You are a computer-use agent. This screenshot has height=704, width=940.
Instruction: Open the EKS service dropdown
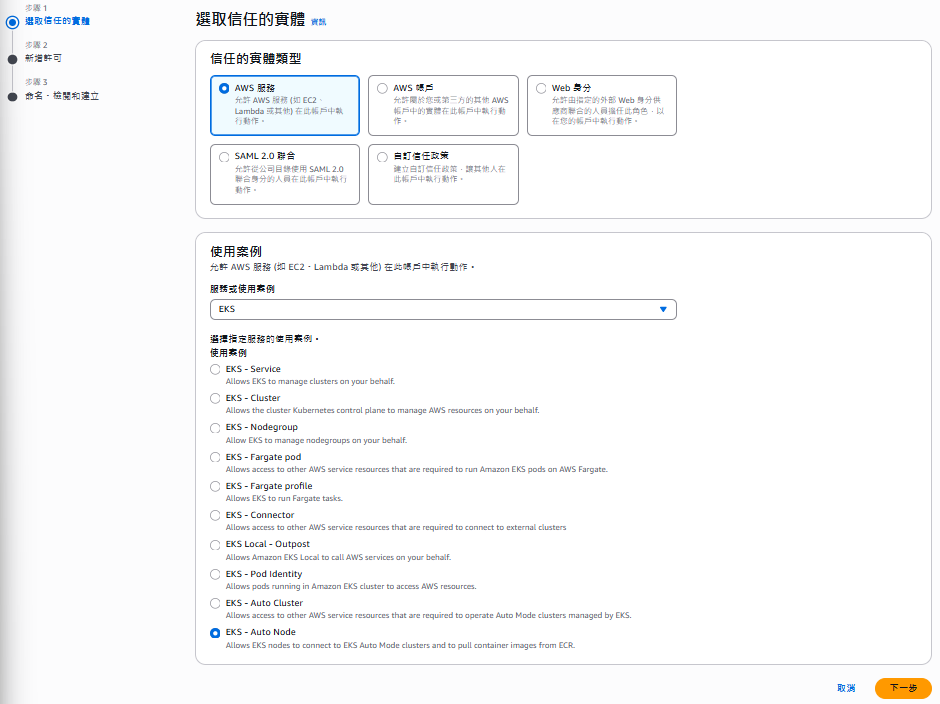(443, 309)
